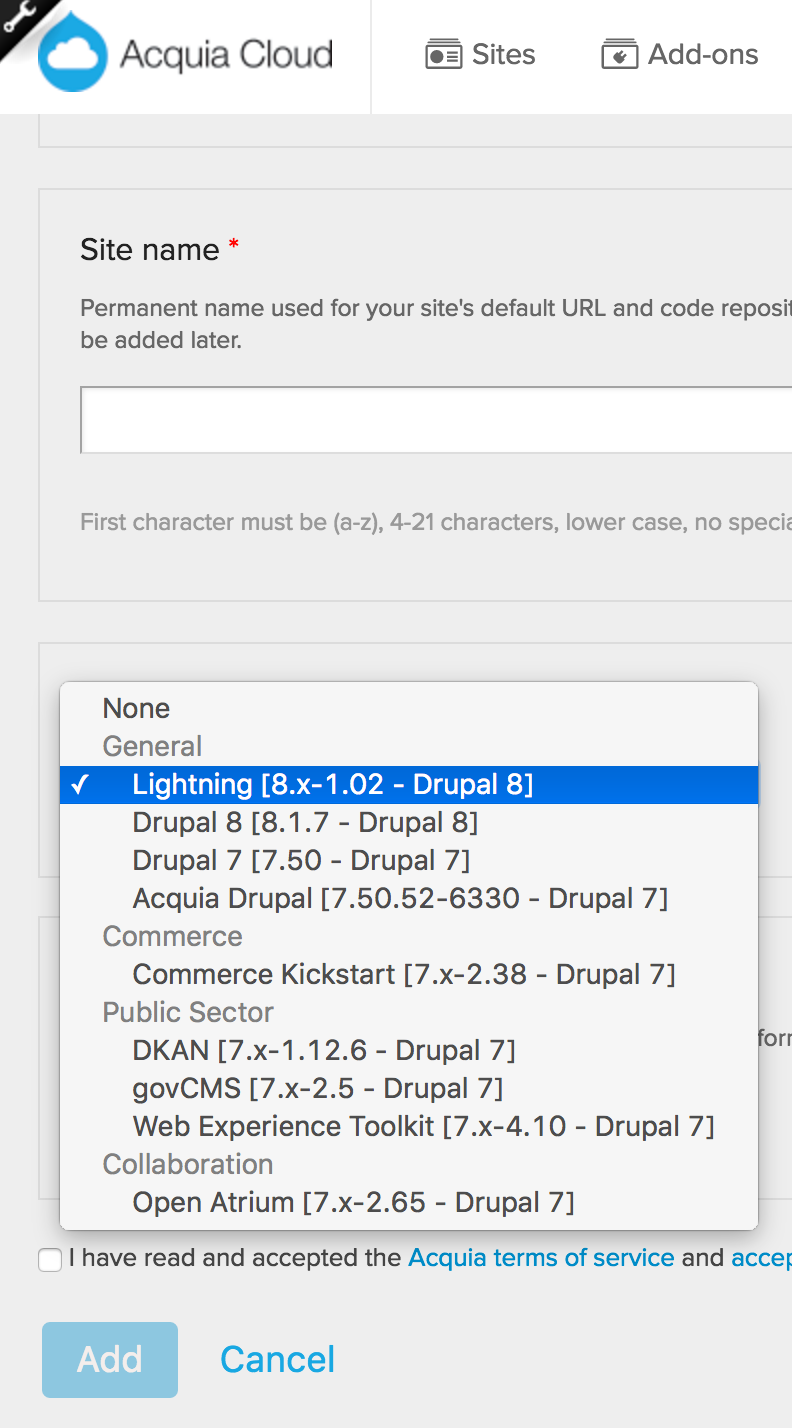Open the Acquia terms of service link
792x1428 pixels.
click(x=540, y=1258)
